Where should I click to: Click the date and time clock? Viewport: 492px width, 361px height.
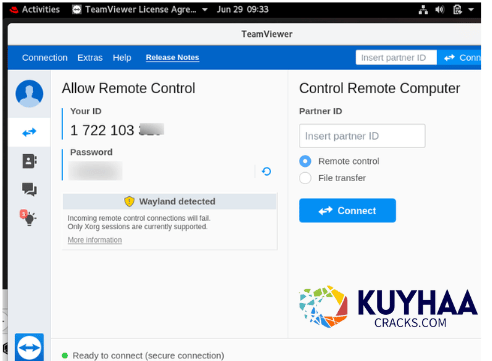tap(242, 10)
